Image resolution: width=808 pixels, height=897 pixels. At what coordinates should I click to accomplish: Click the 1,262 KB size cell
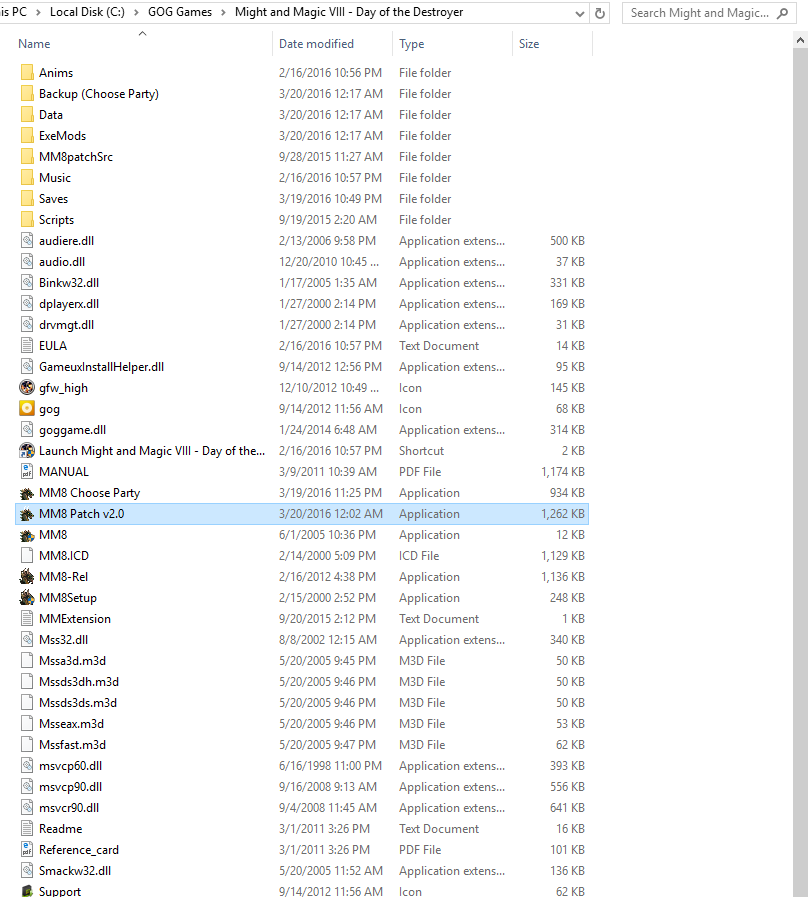(x=563, y=514)
